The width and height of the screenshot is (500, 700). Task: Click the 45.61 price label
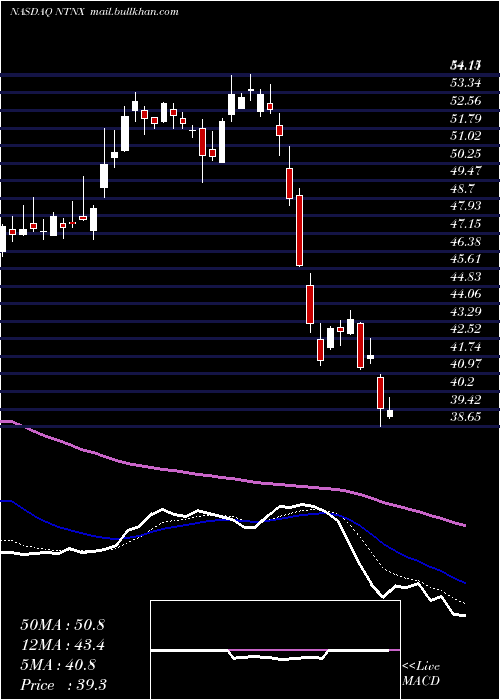coord(465,259)
